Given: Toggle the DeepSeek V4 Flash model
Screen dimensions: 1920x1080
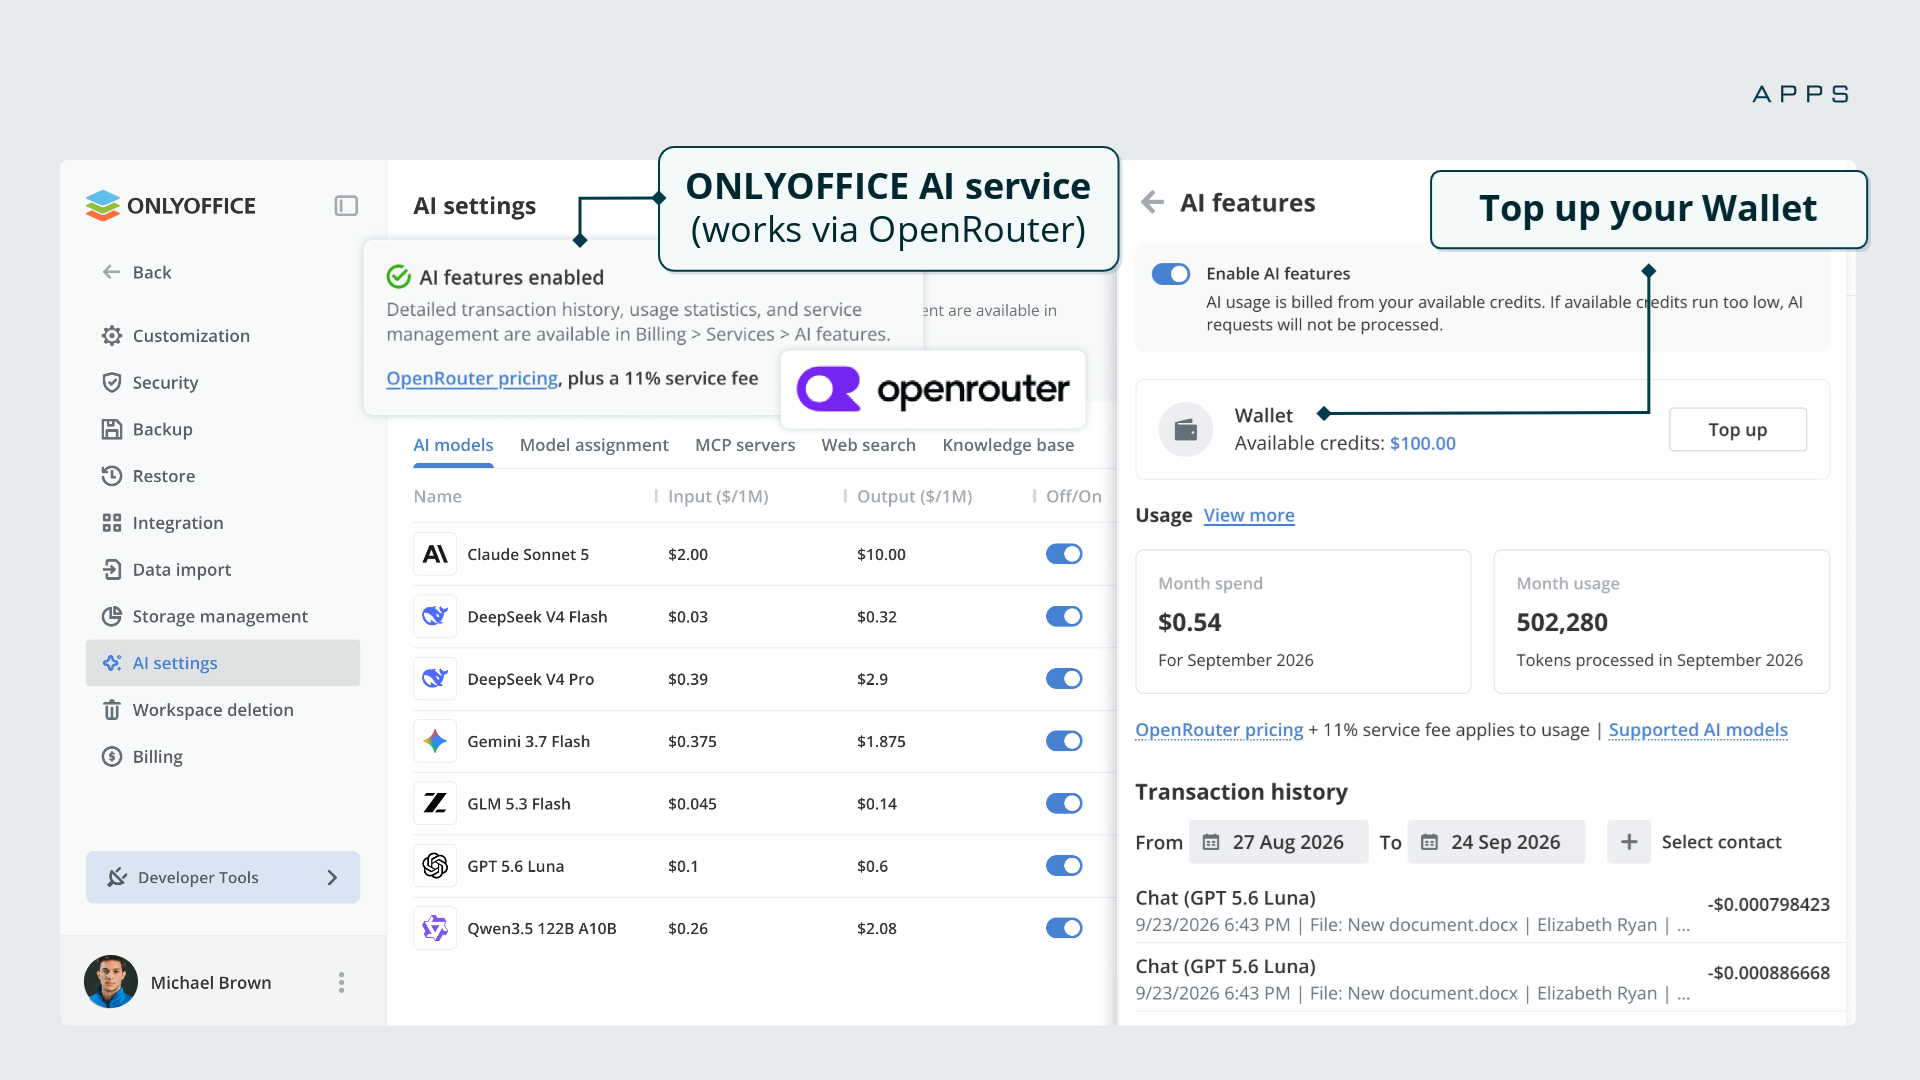Looking at the screenshot, I should click(x=1064, y=616).
